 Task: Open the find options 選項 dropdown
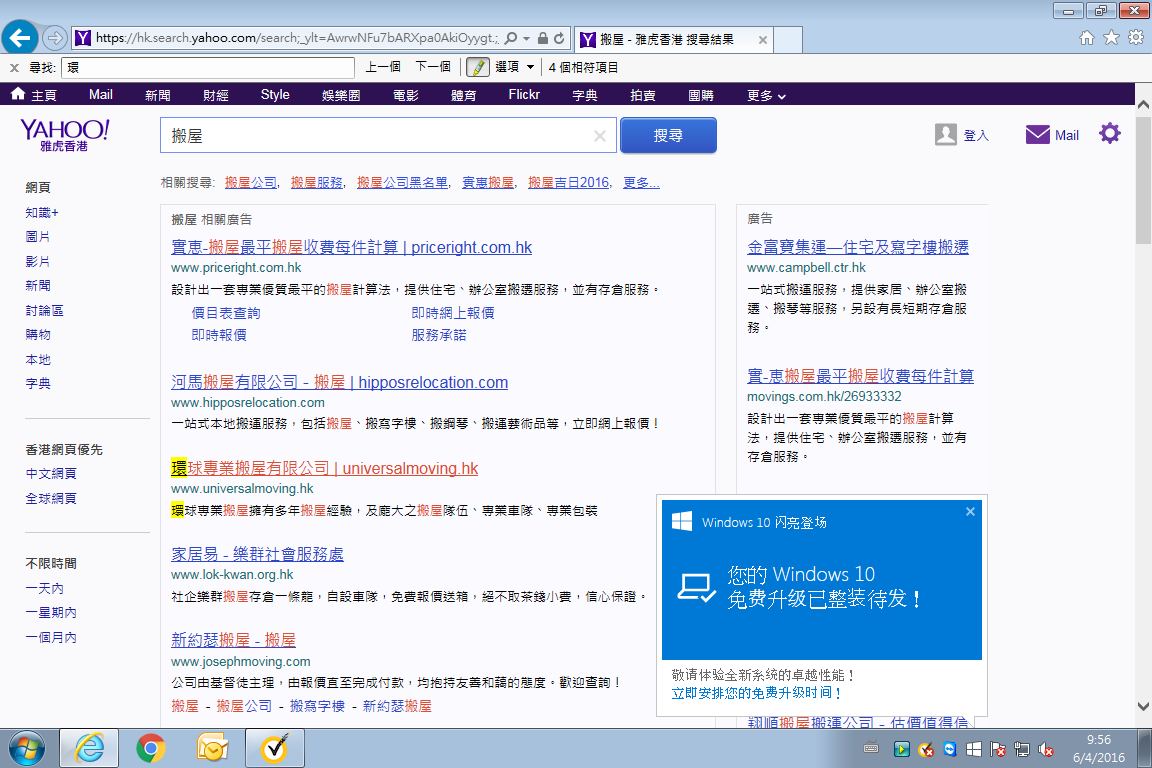point(514,68)
